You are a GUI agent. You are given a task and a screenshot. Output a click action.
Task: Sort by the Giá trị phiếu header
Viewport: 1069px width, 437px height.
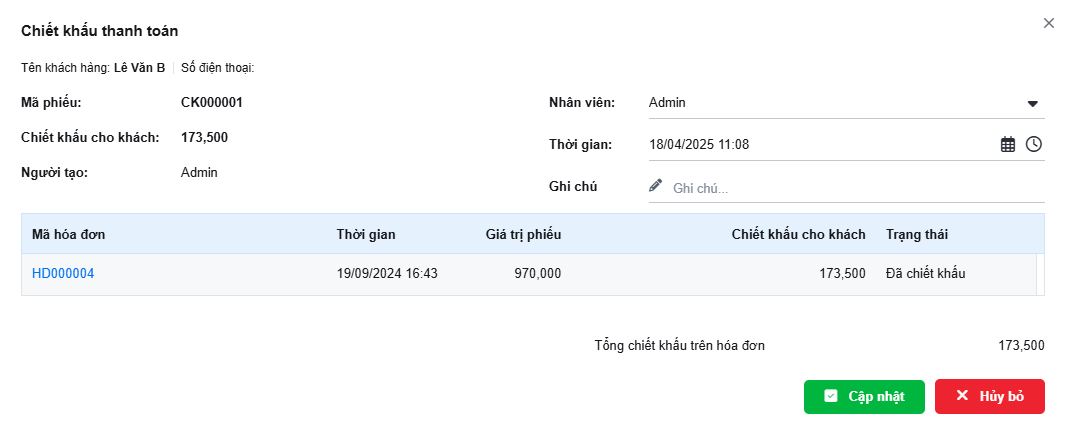(x=524, y=235)
